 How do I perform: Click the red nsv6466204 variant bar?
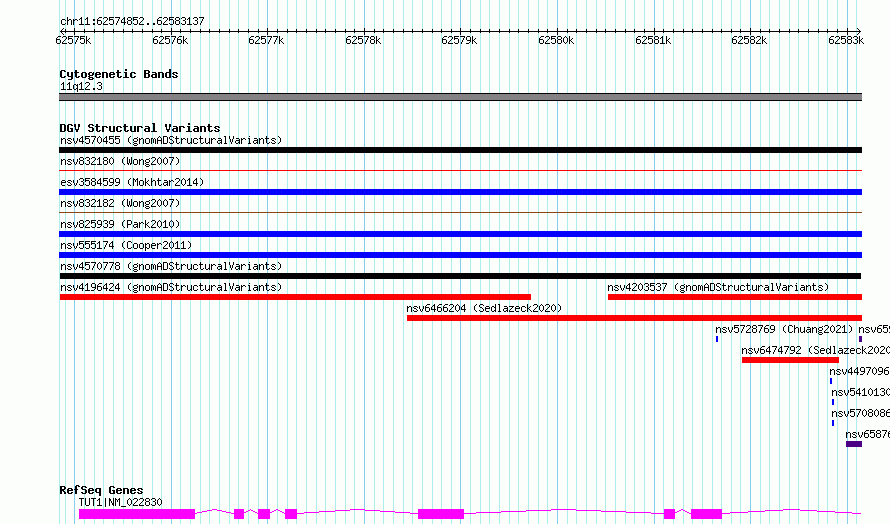pyautogui.click(x=635, y=318)
